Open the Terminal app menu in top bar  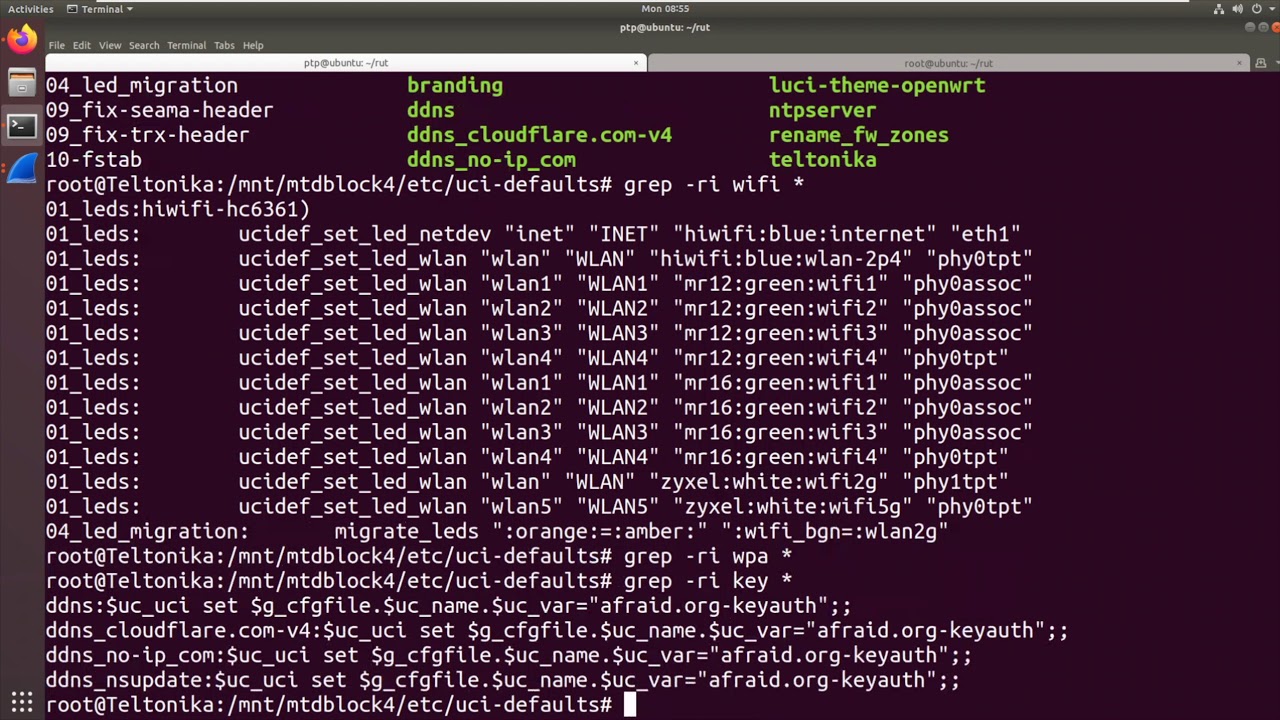[x=100, y=9]
